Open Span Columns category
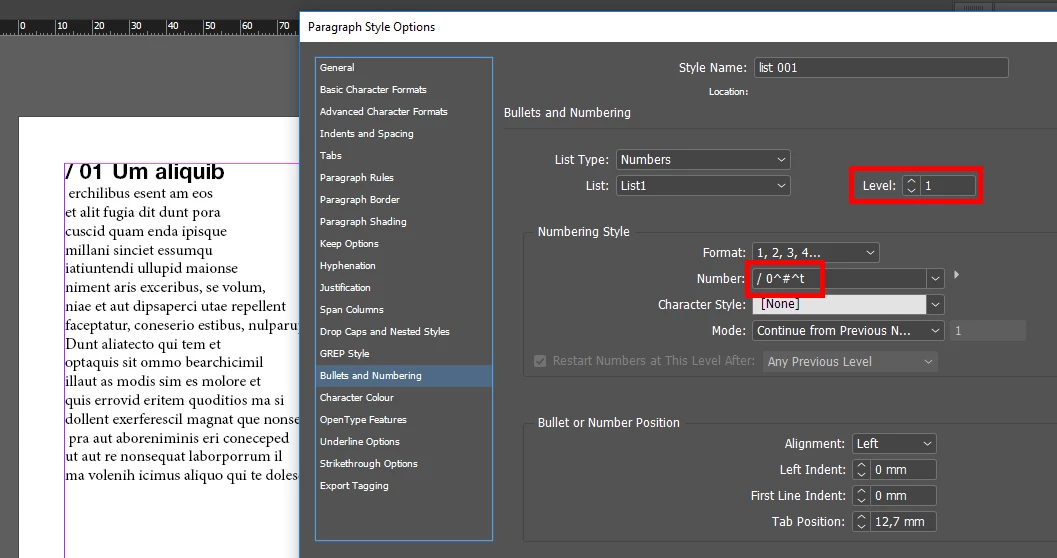 coord(403,310)
